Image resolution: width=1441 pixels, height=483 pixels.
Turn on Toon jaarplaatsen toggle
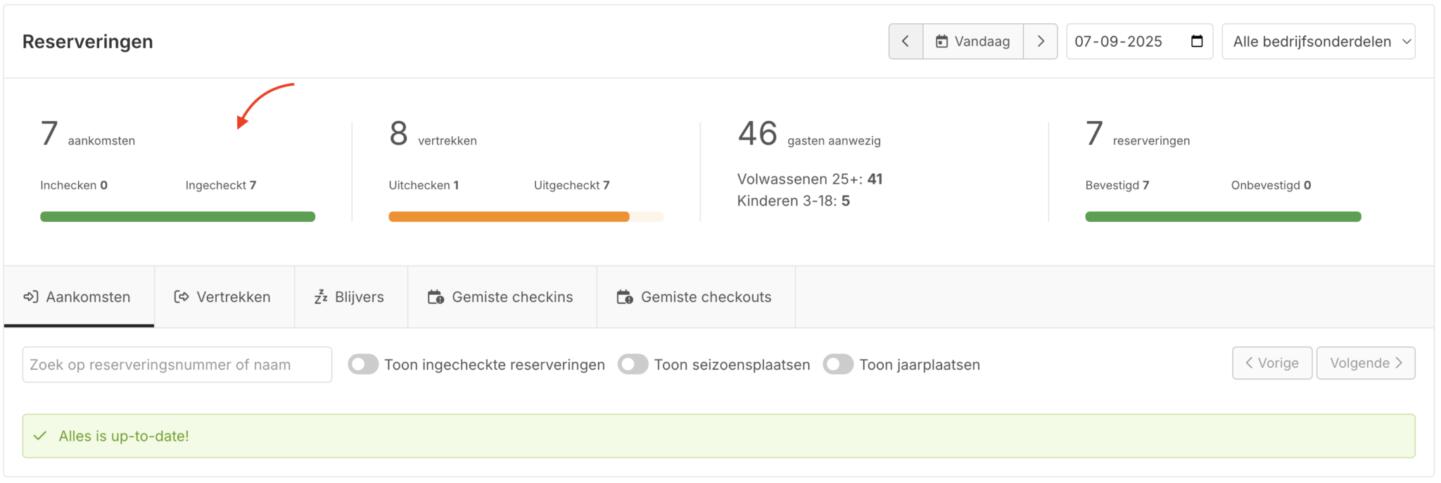(x=838, y=365)
